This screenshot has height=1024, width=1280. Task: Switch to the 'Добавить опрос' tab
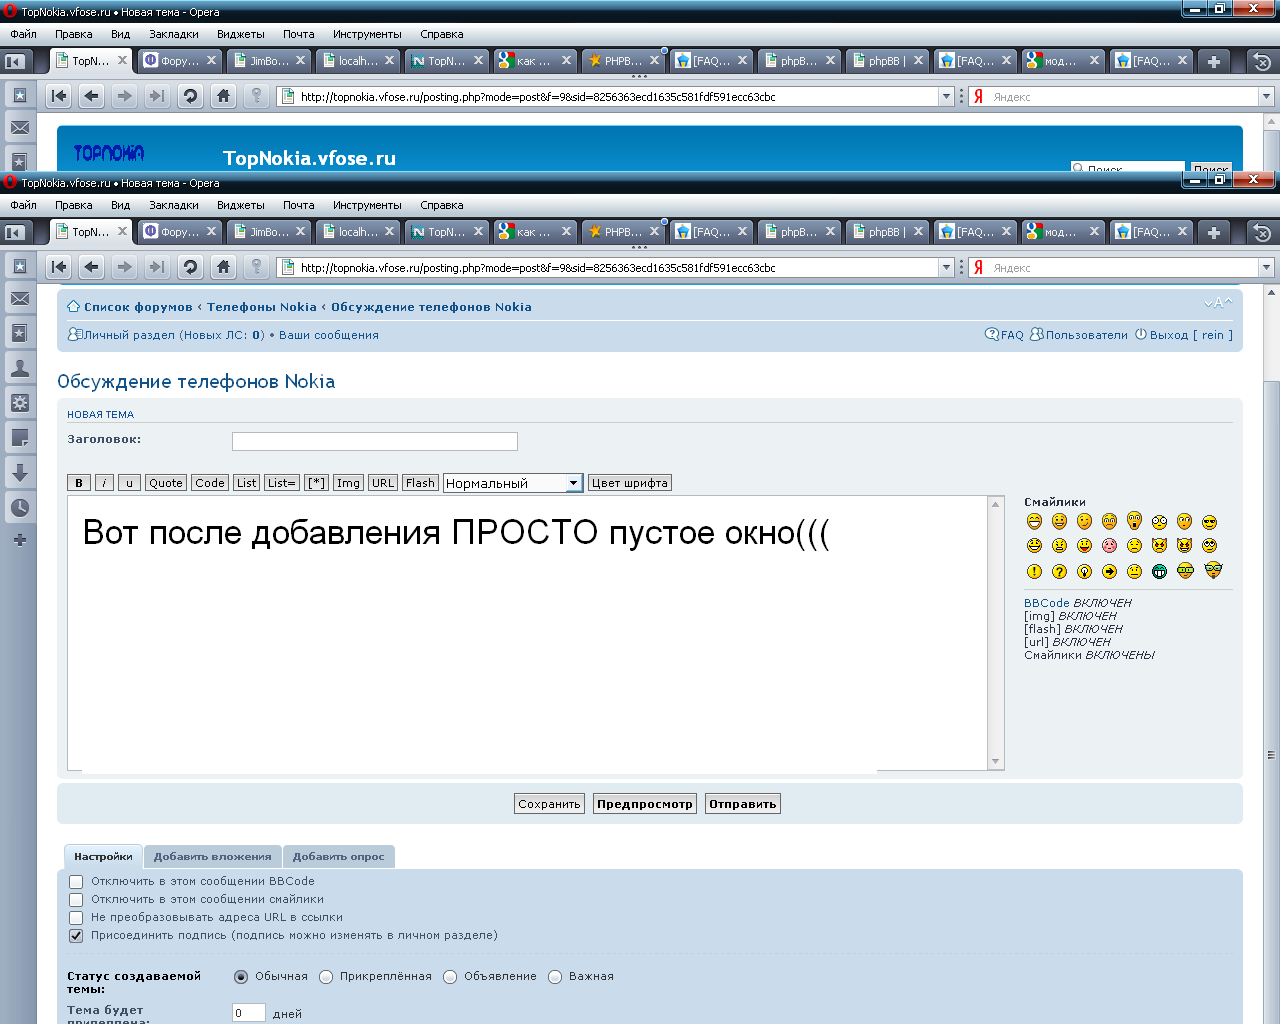click(x=338, y=857)
